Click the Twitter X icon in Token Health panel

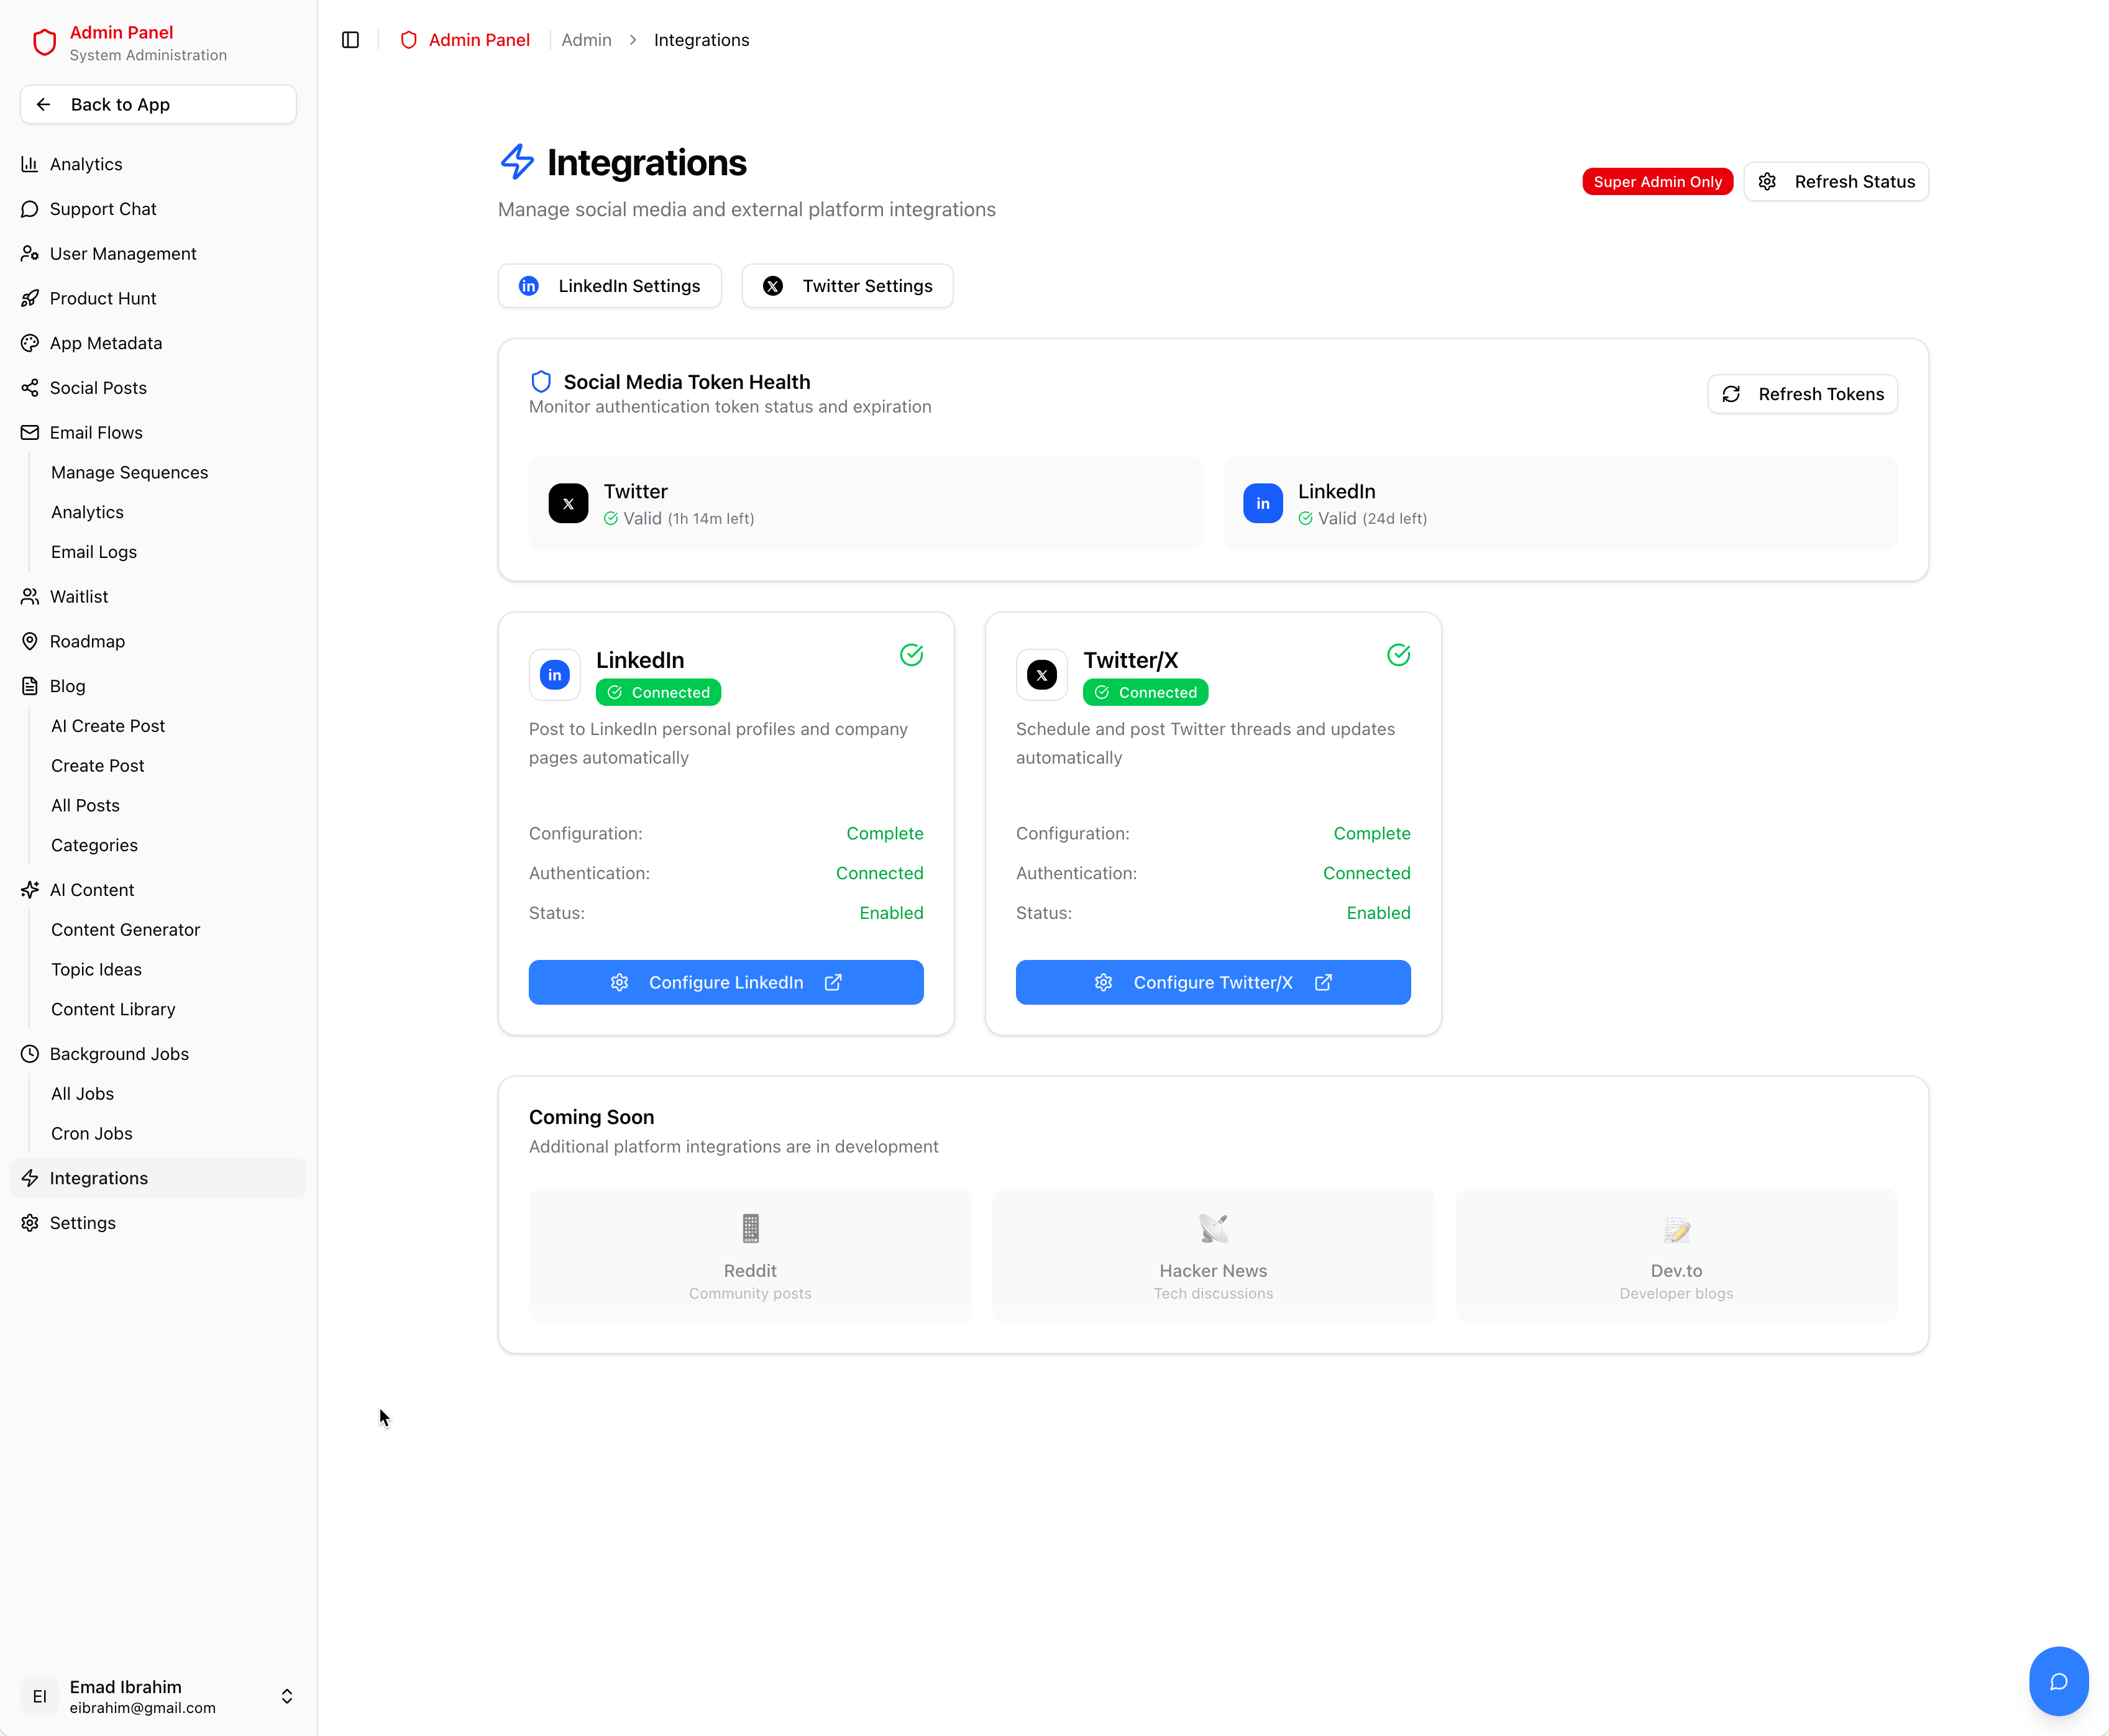568,503
